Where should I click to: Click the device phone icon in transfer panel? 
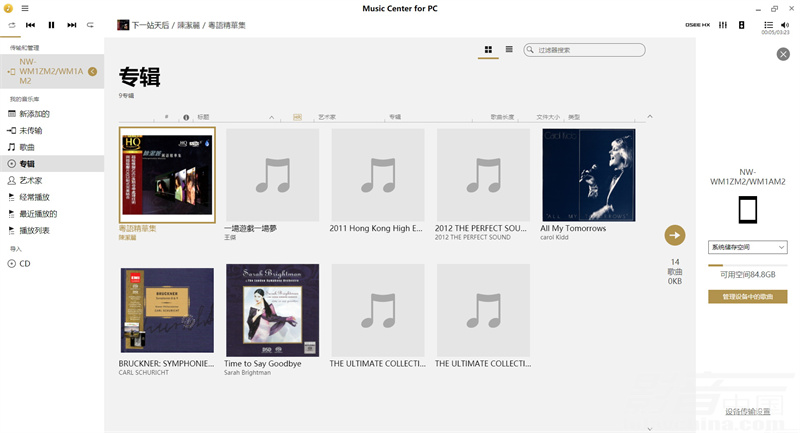pos(747,210)
